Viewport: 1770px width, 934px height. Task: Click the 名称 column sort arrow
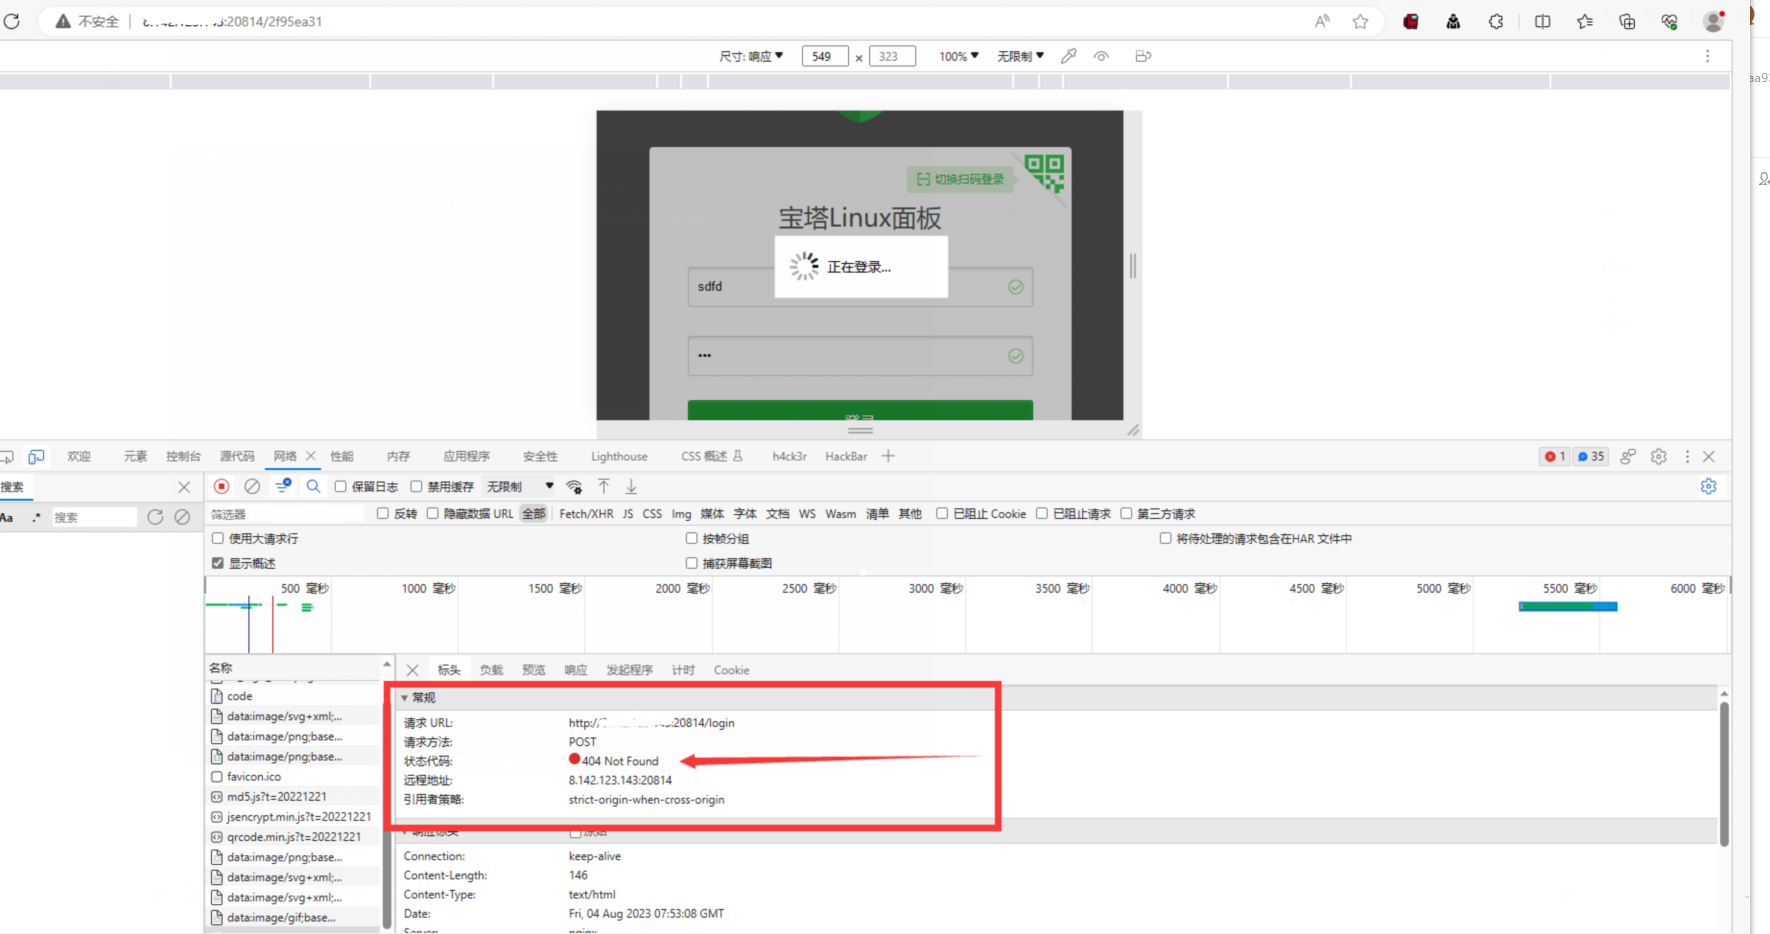tap(387, 665)
